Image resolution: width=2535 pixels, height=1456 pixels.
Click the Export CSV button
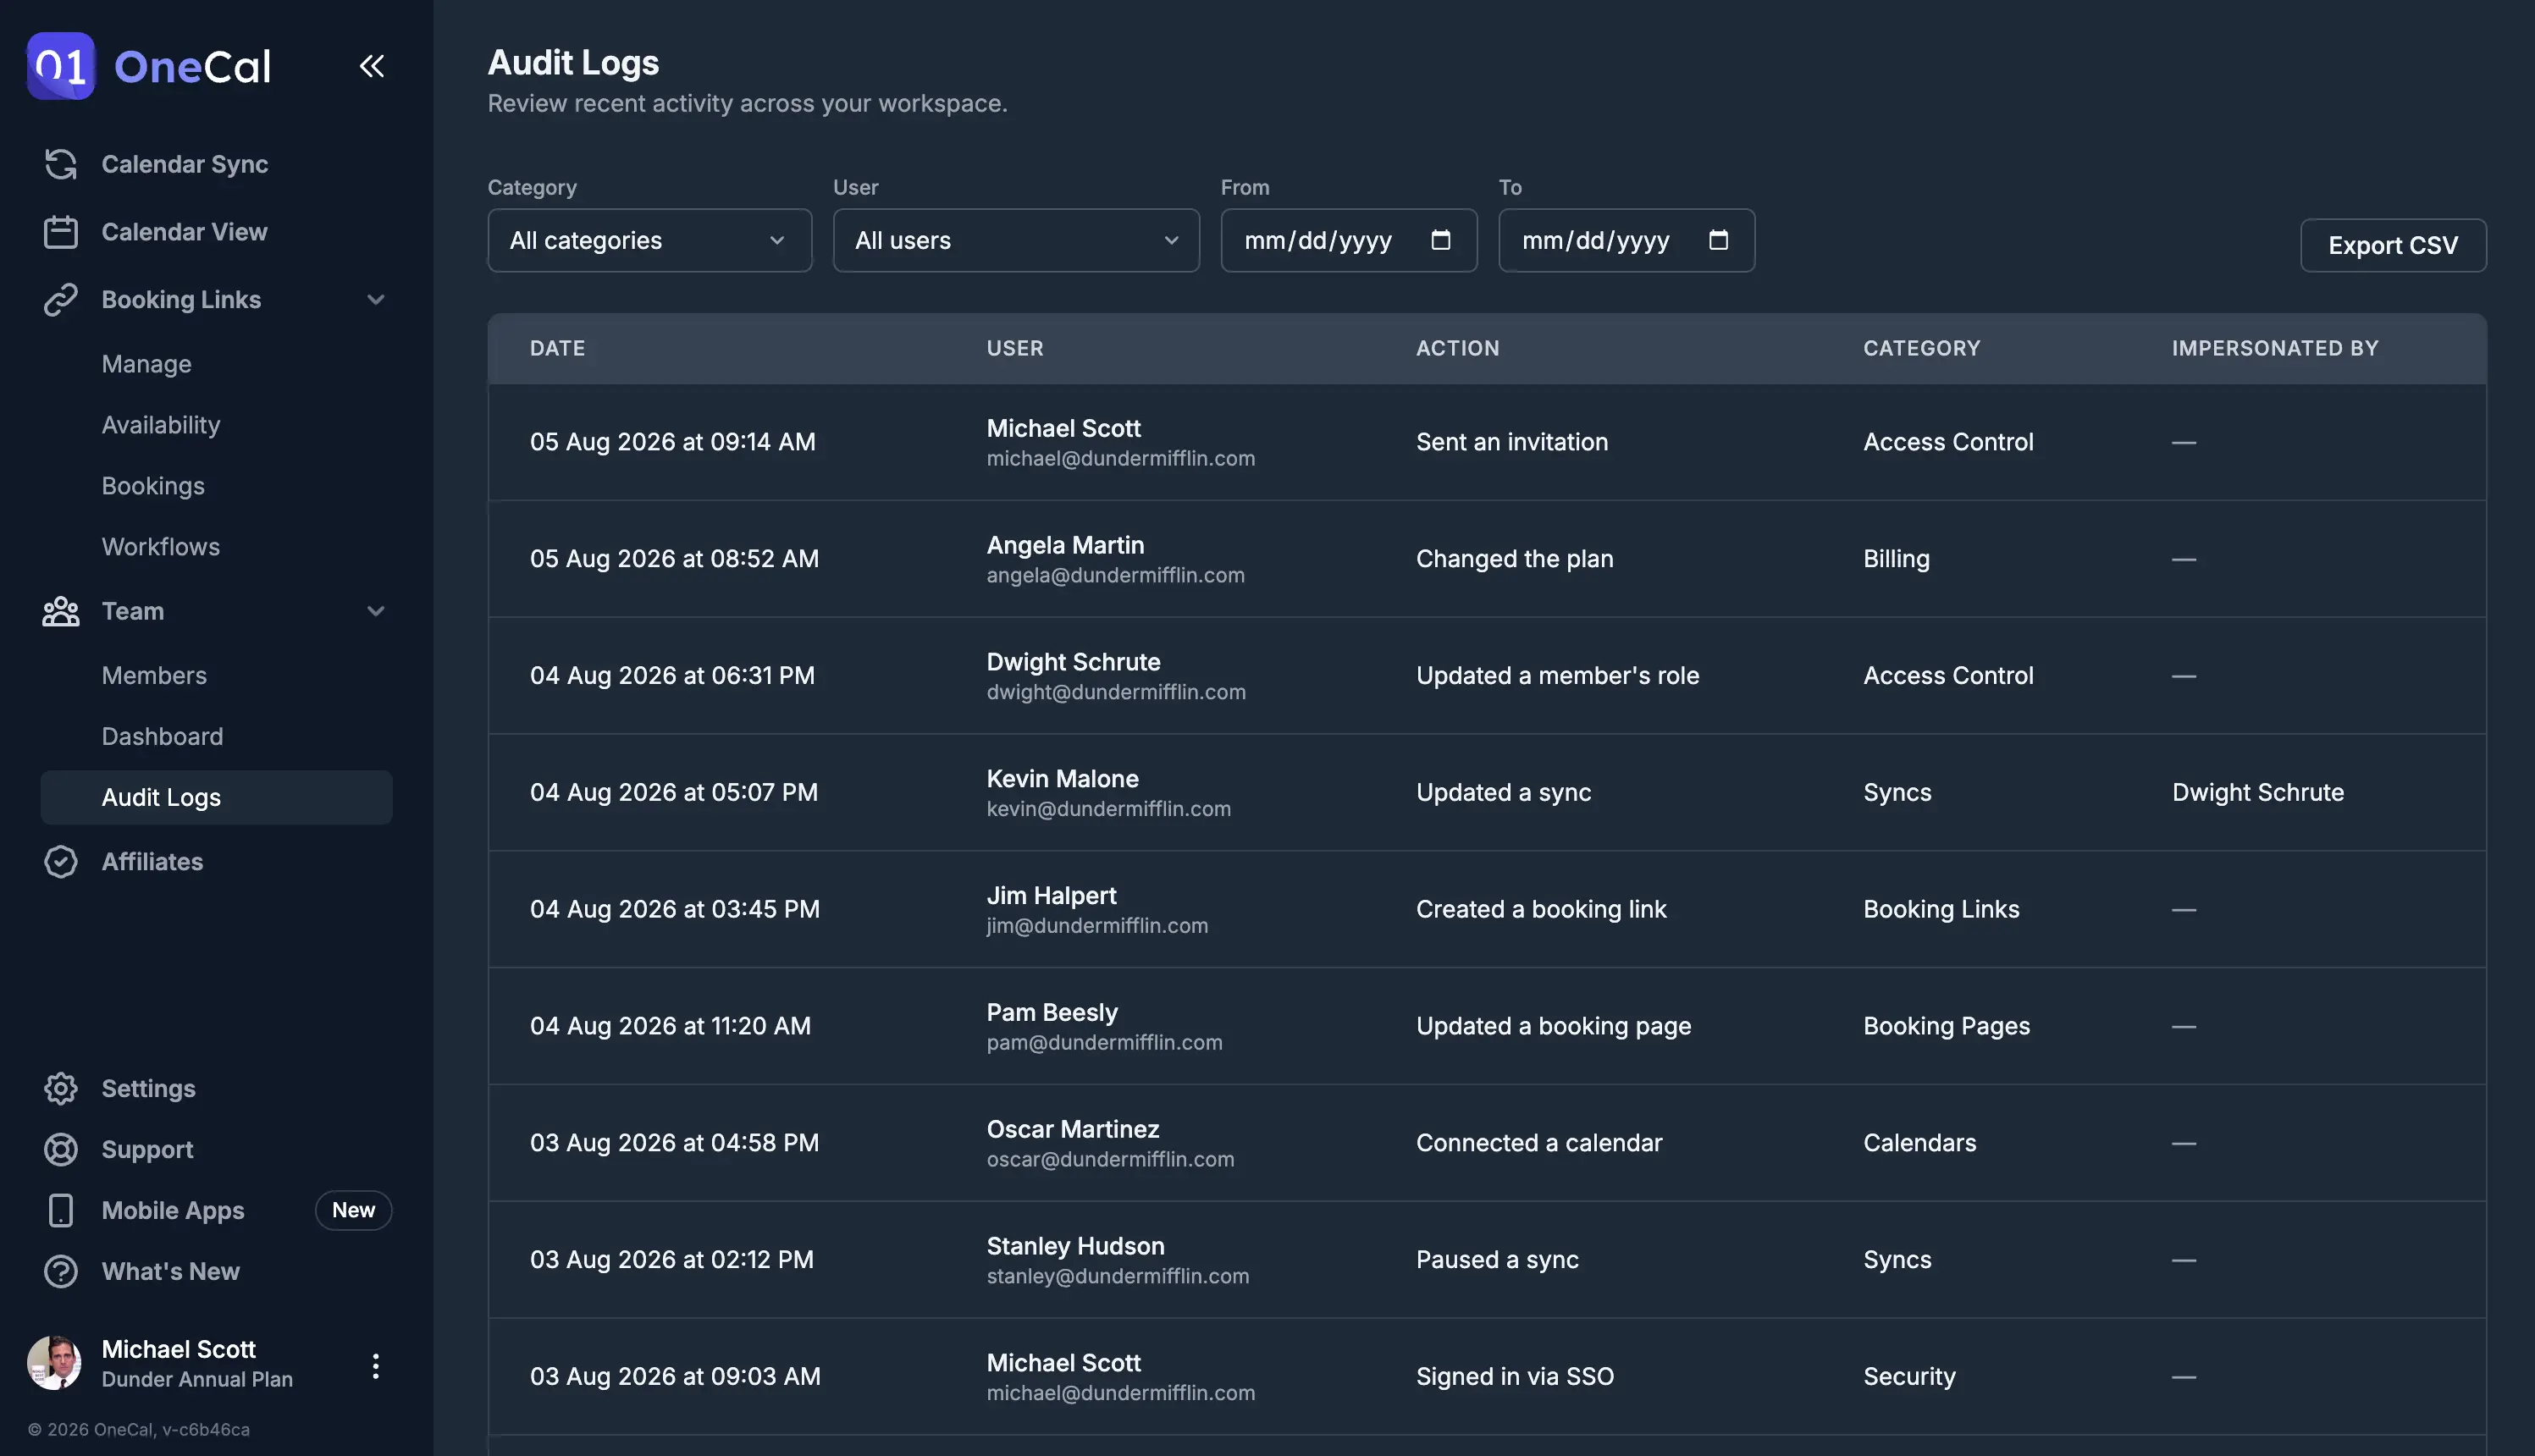(x=2392, y=245)
